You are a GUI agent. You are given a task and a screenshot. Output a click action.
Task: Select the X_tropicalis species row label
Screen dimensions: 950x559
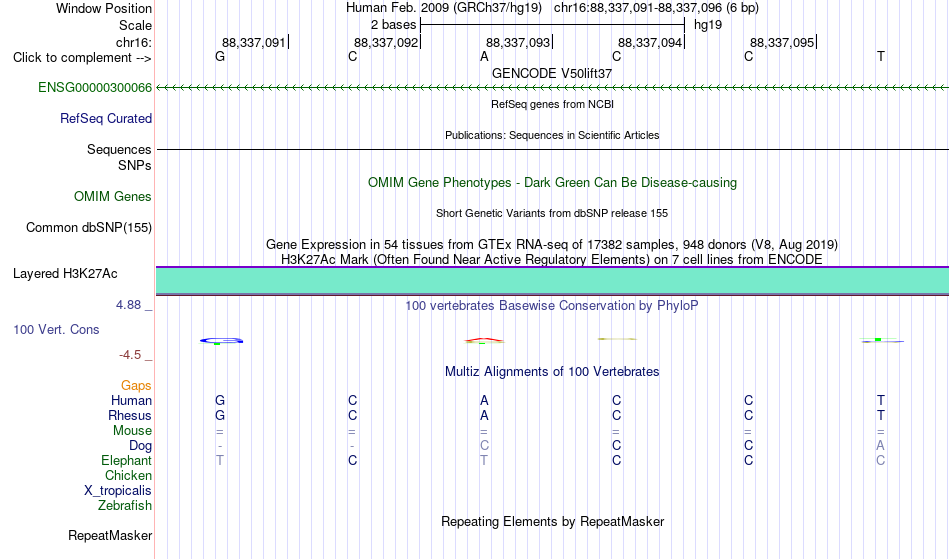[x=118, y=491]
